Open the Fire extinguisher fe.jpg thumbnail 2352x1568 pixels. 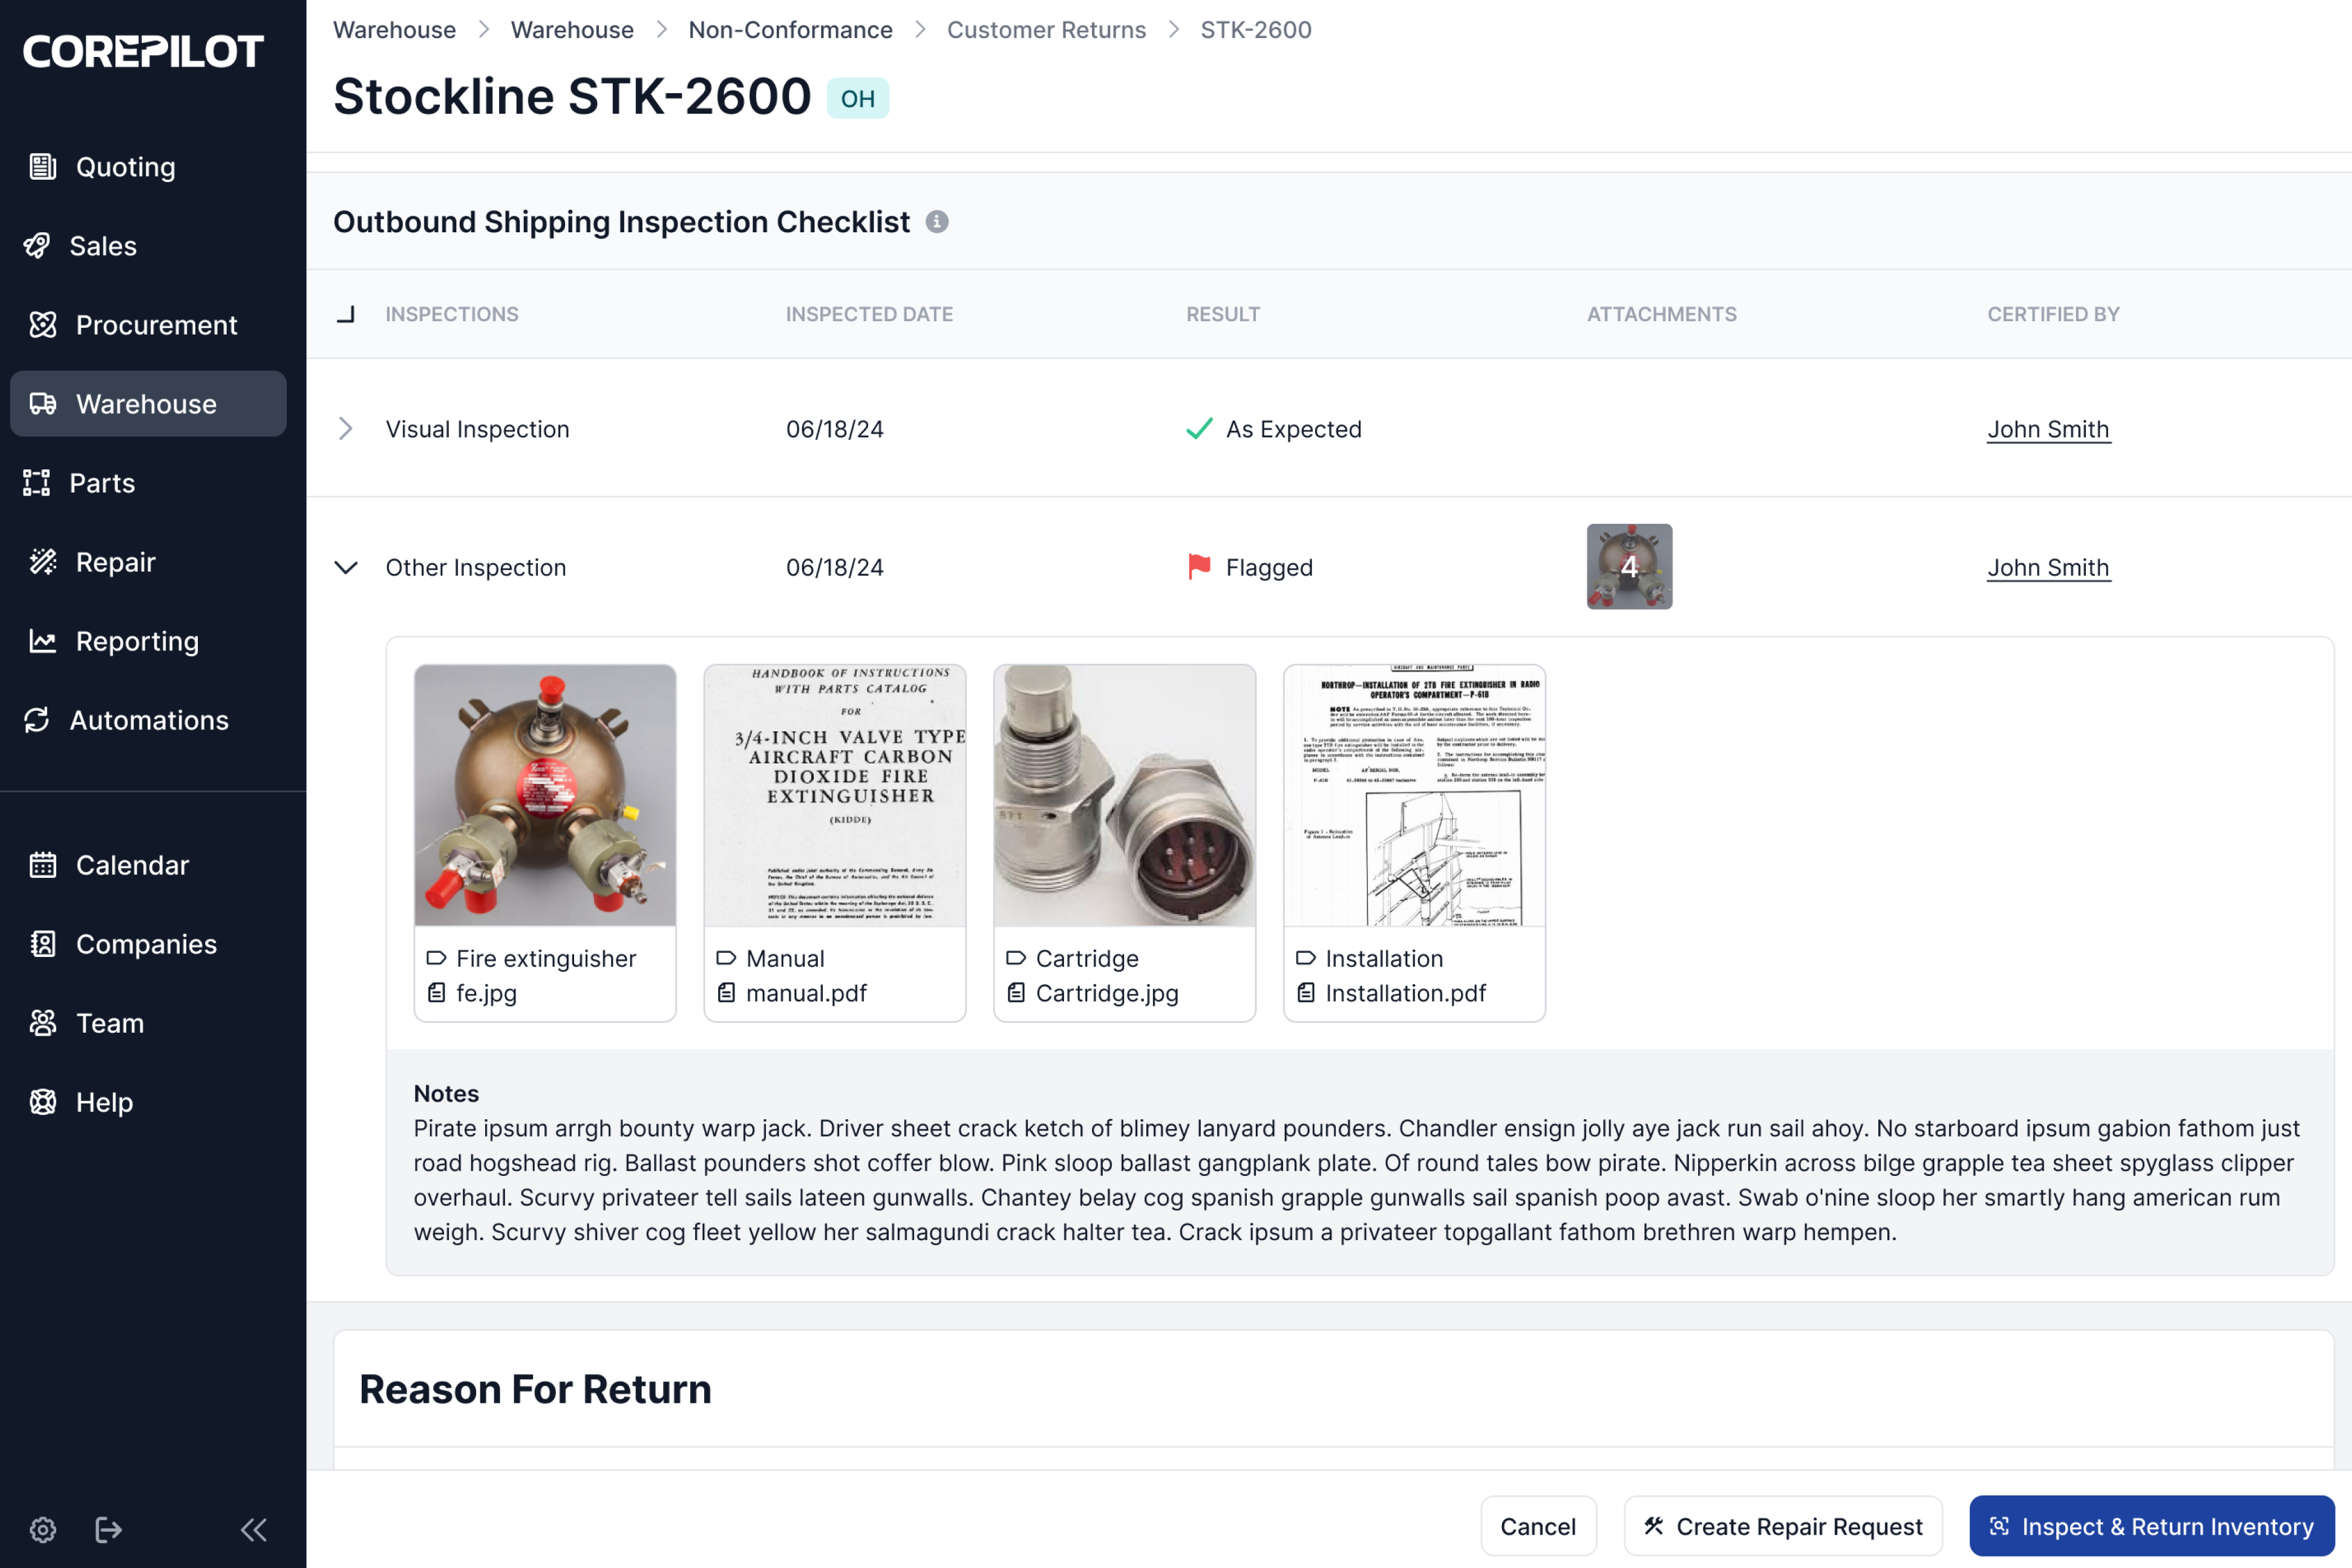coord(545,795)
